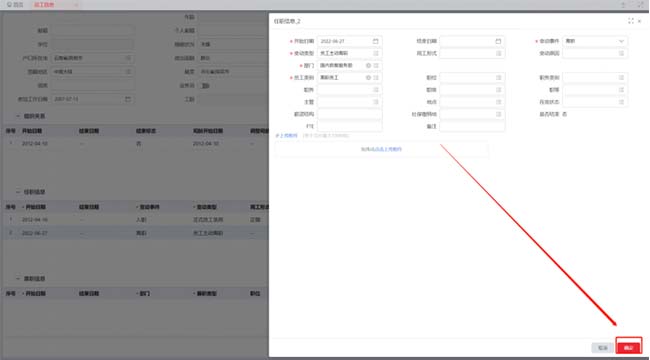Open the 变动类型 lookup list icon
The width and height of the screenshot is (650, 360).
pos(376,54)
